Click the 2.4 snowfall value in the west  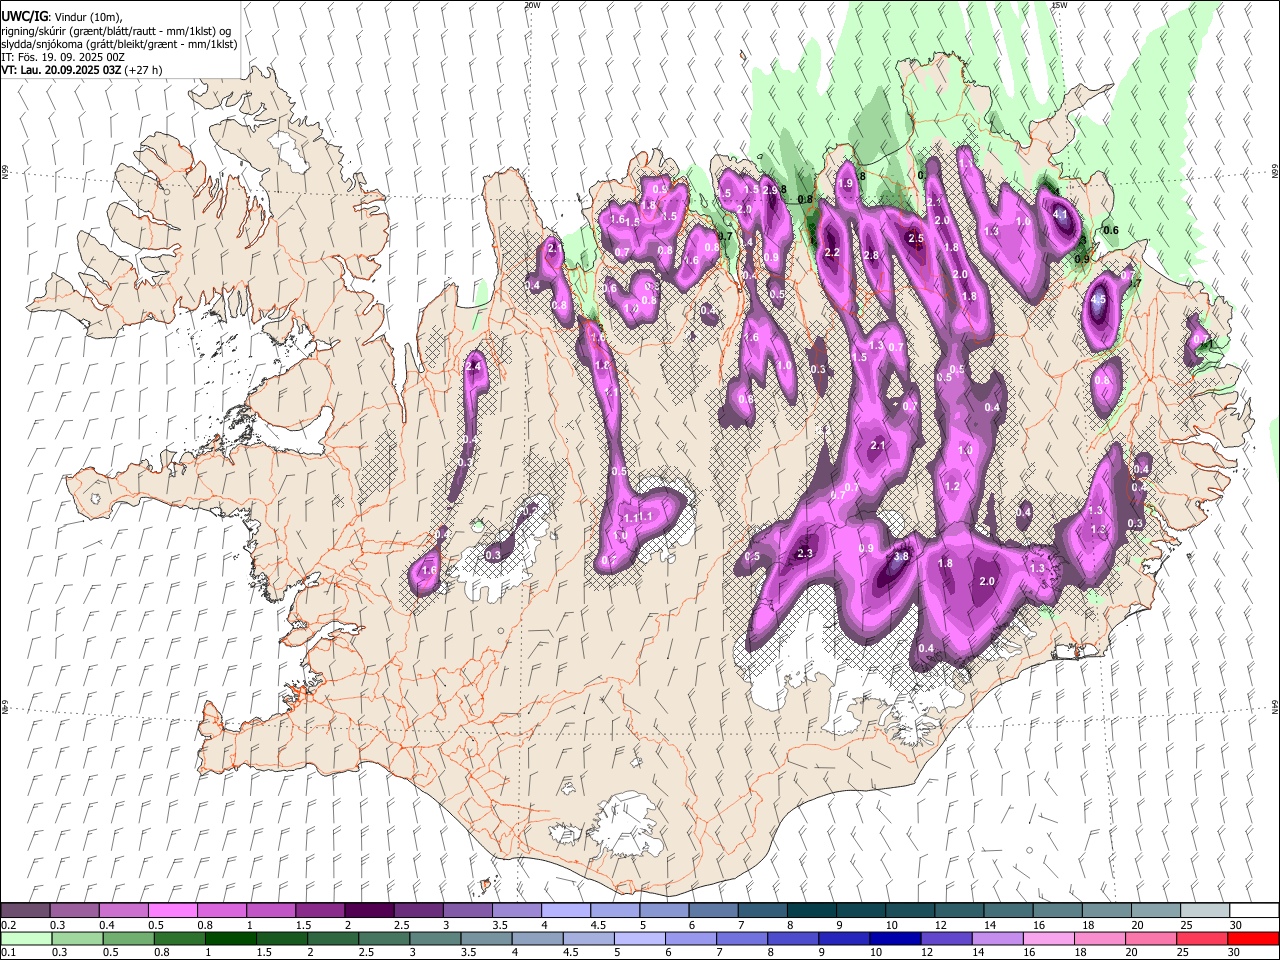(473, 367)
